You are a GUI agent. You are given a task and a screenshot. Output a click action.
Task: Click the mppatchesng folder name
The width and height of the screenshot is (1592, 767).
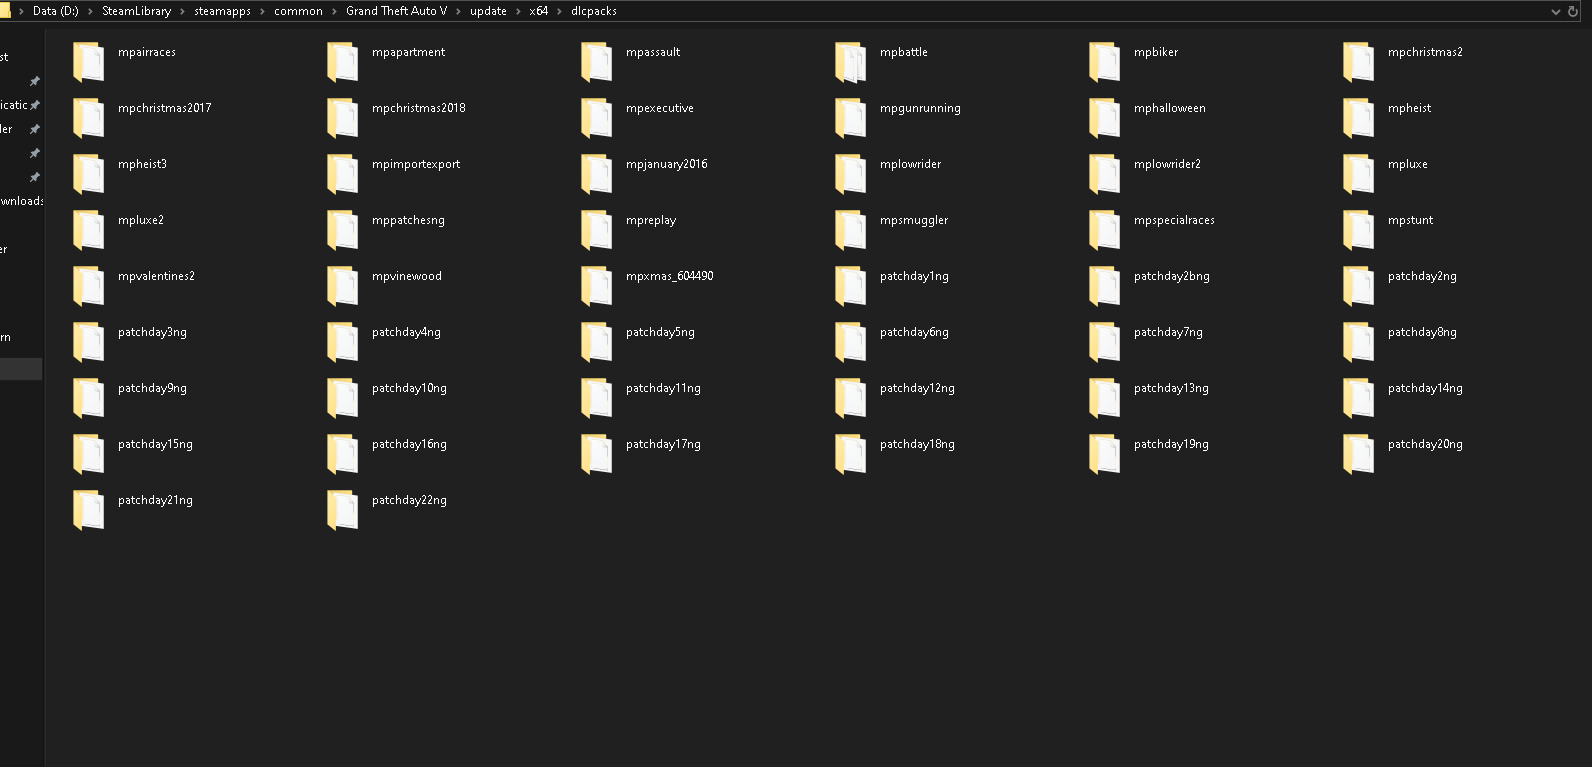(x=408, y=220)
